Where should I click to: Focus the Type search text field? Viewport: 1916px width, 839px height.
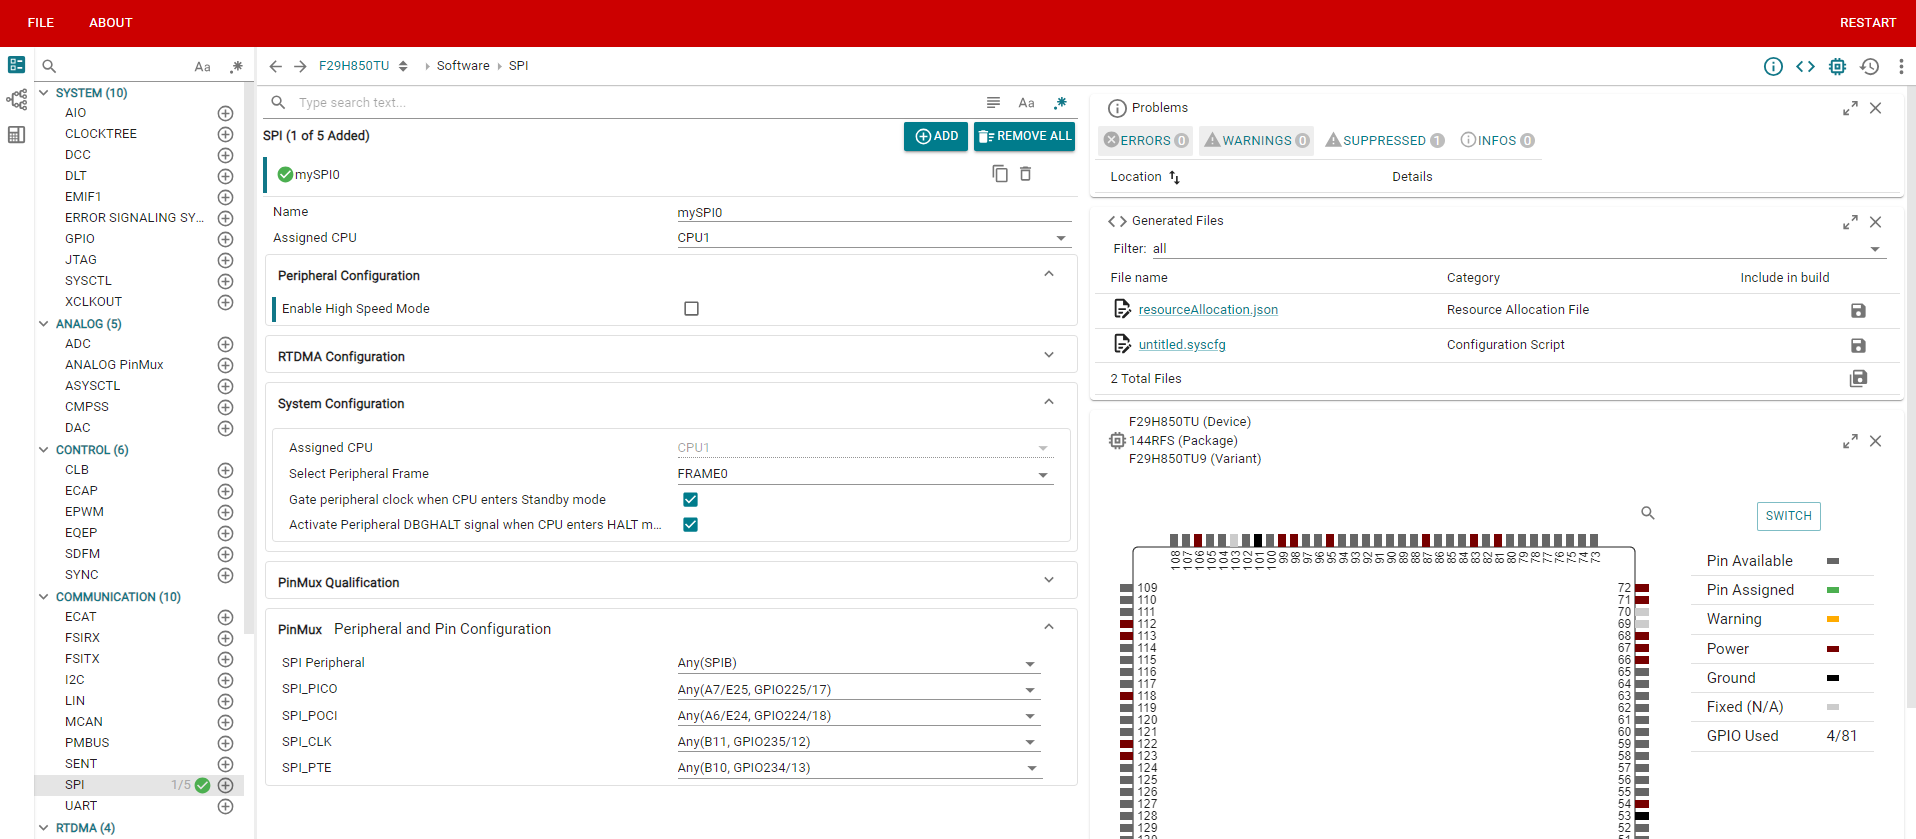[x=635, y=103]
